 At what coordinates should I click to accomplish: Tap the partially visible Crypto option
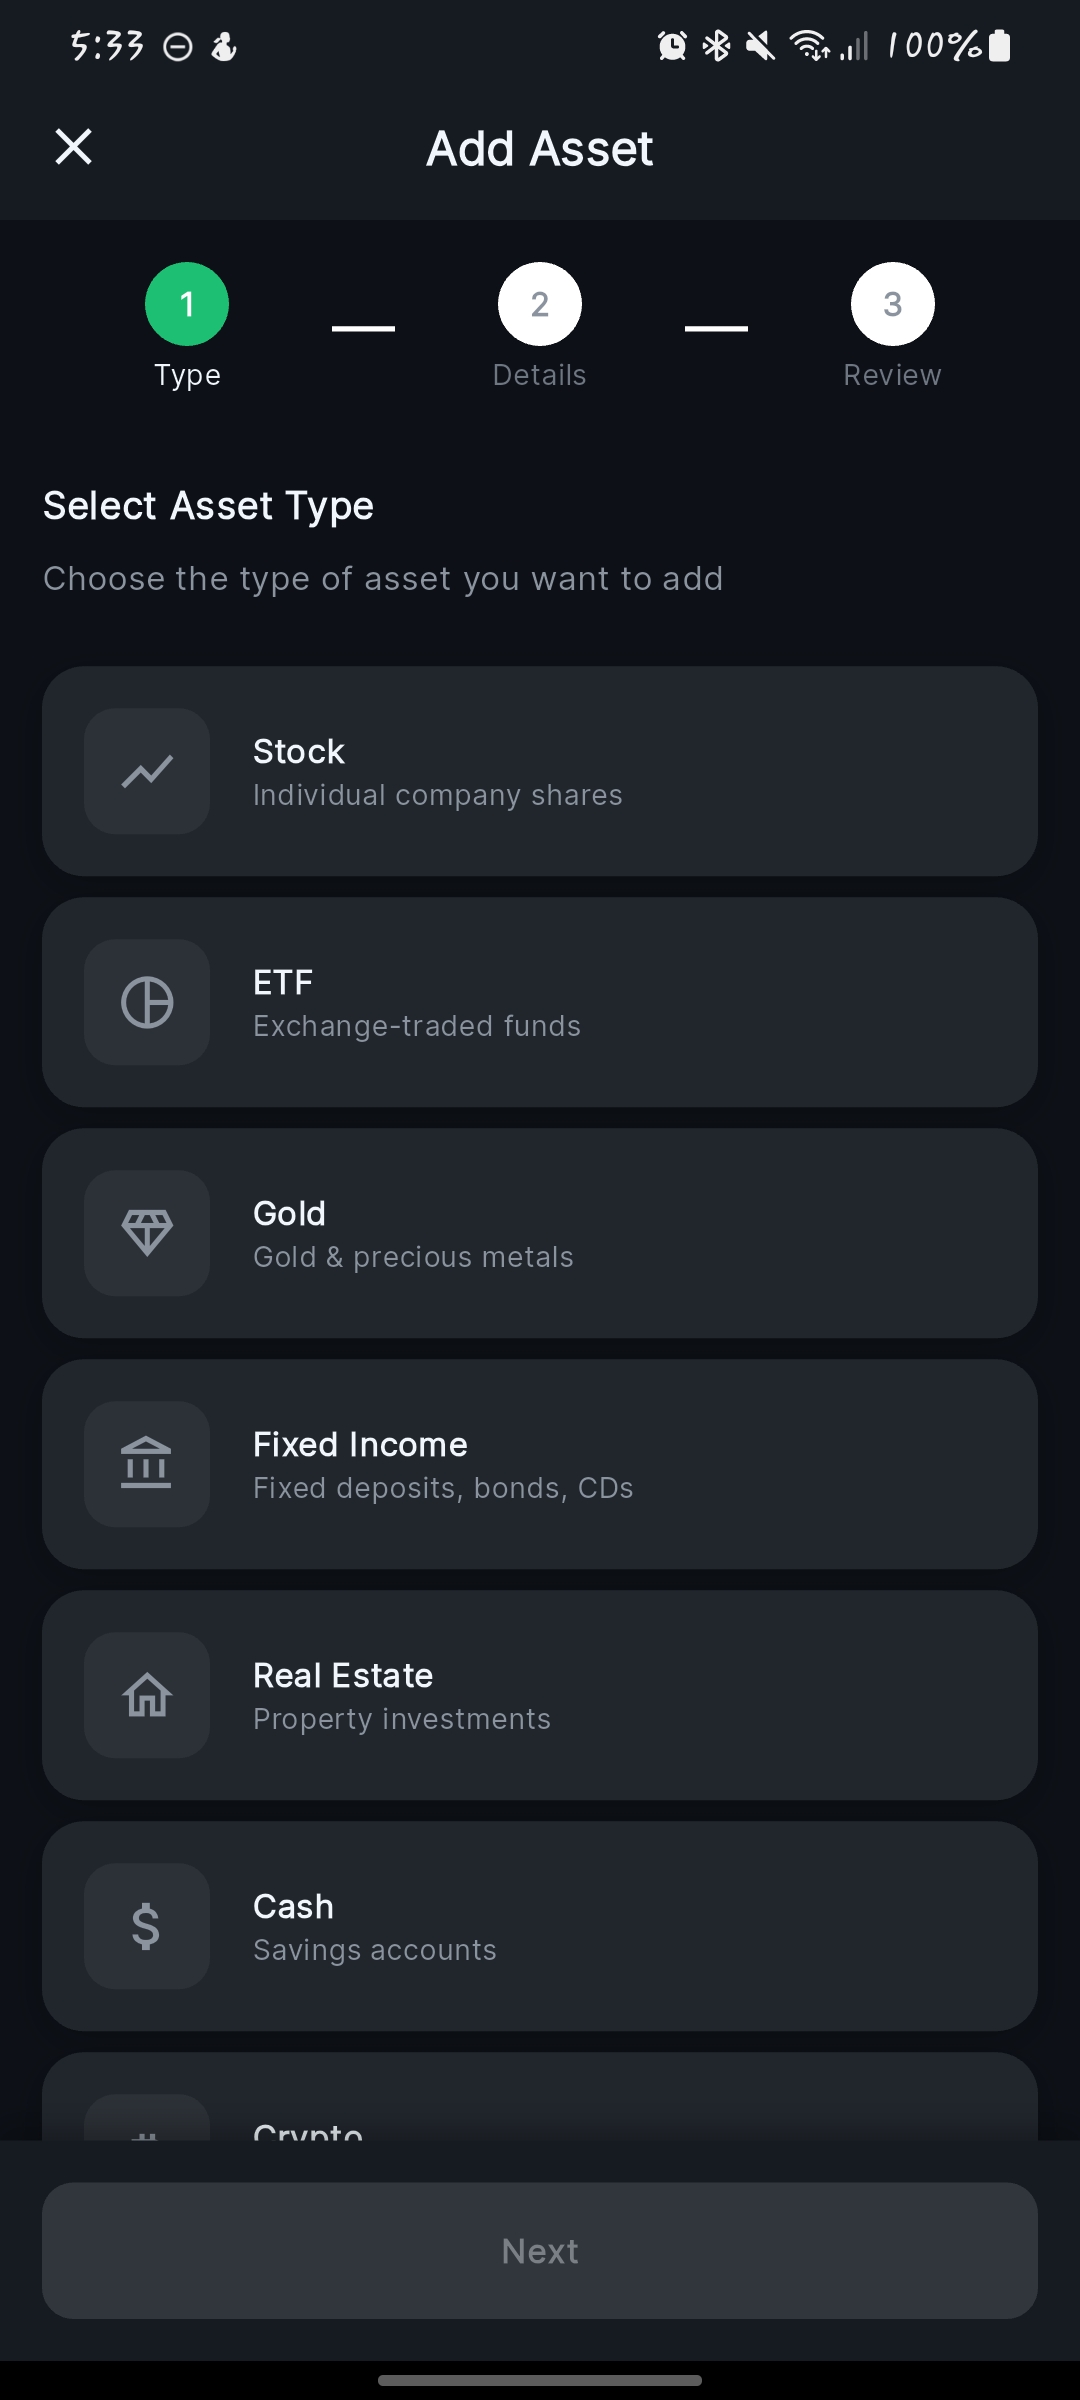pos(540,2096)
